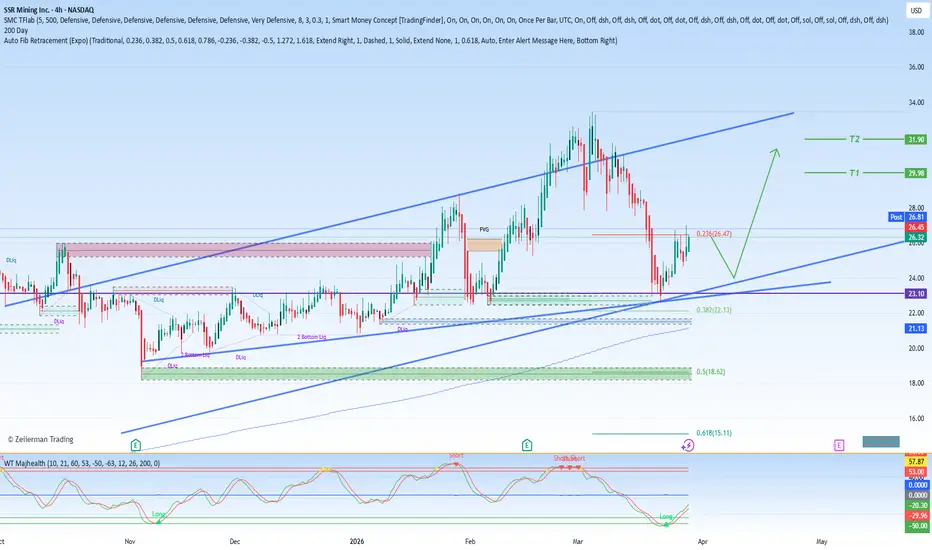Click the yellow 57.87 oscillator value
The image size is (932, 550).
point(915,461)
